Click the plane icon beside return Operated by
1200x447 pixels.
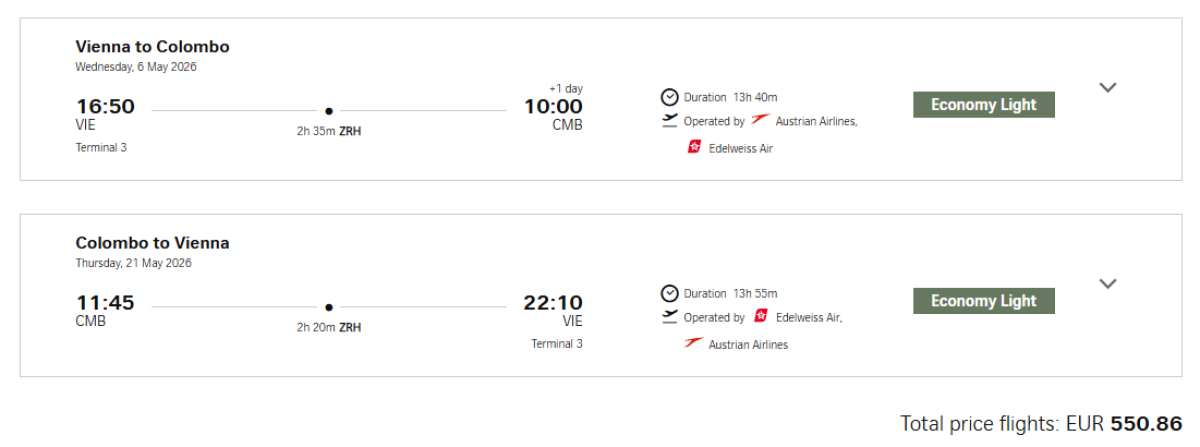(669, 317)
